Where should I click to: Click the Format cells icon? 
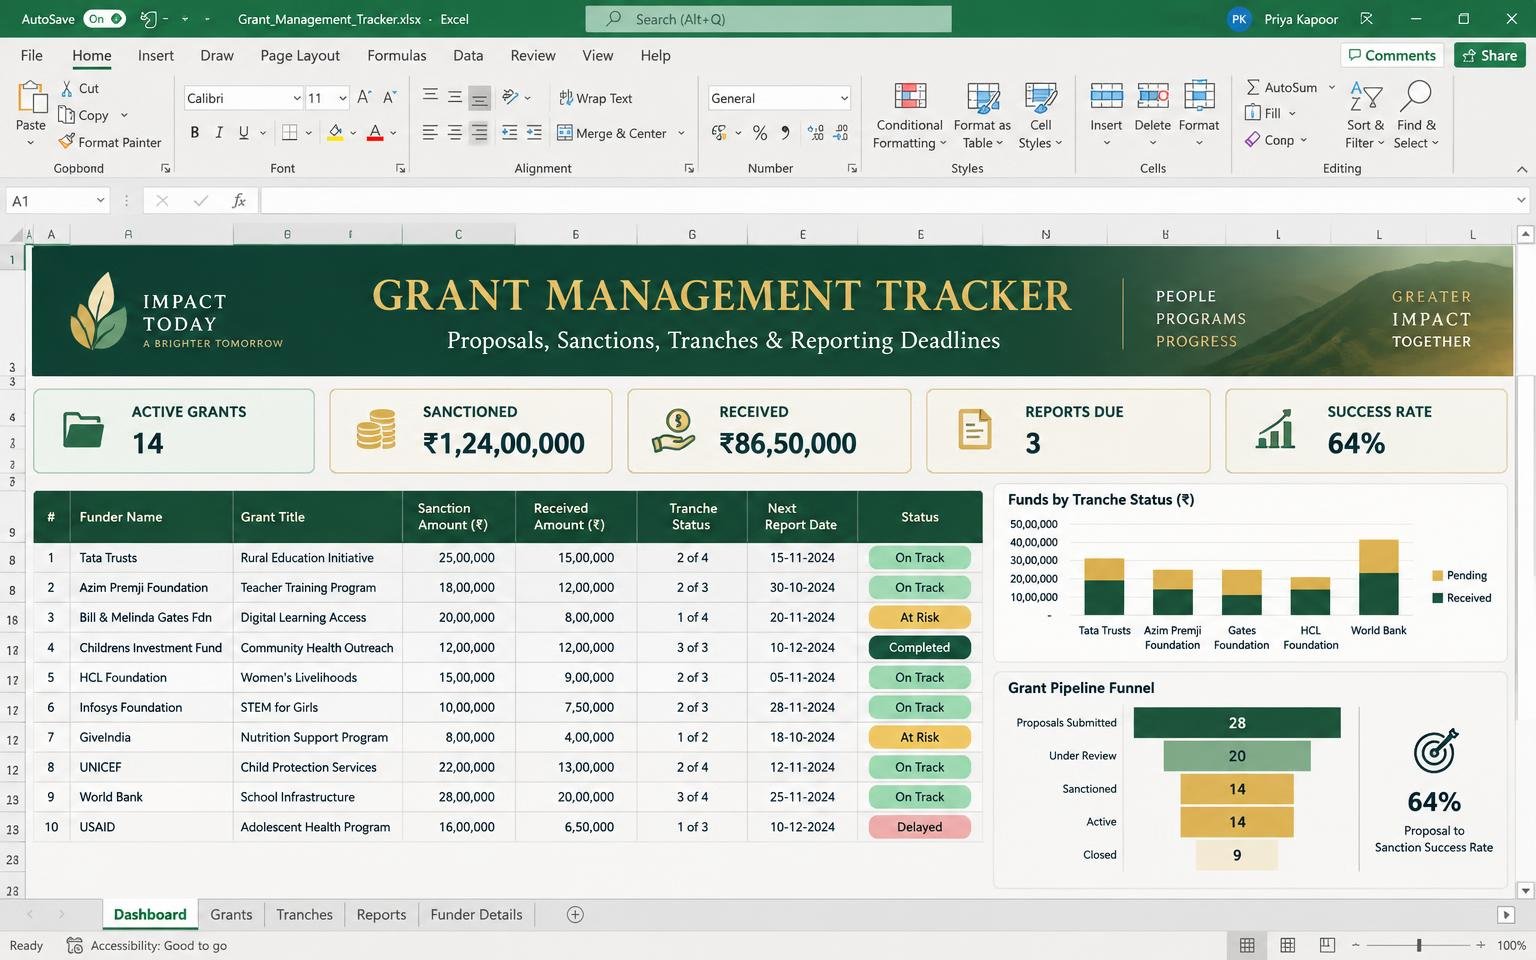1199,97
